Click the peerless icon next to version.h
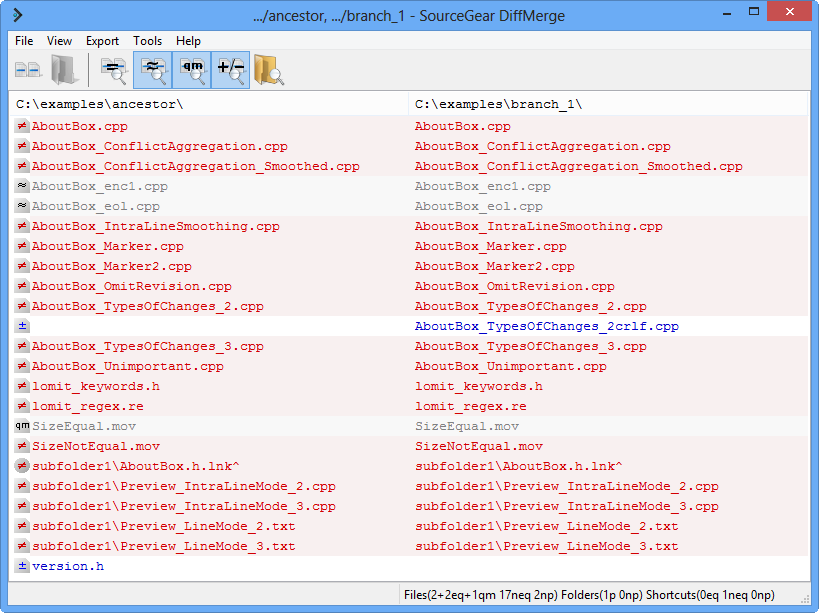819x613 pixels. coord(22,567)
